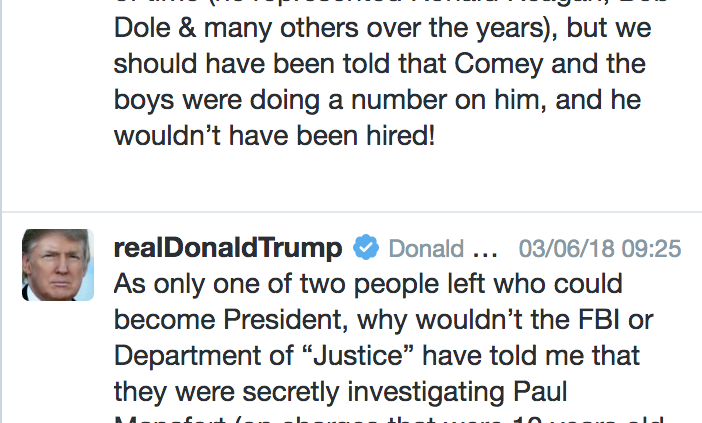Click the truncated 'Donald' display name
The height and width of the screenshot is (423, 702).
426,248
